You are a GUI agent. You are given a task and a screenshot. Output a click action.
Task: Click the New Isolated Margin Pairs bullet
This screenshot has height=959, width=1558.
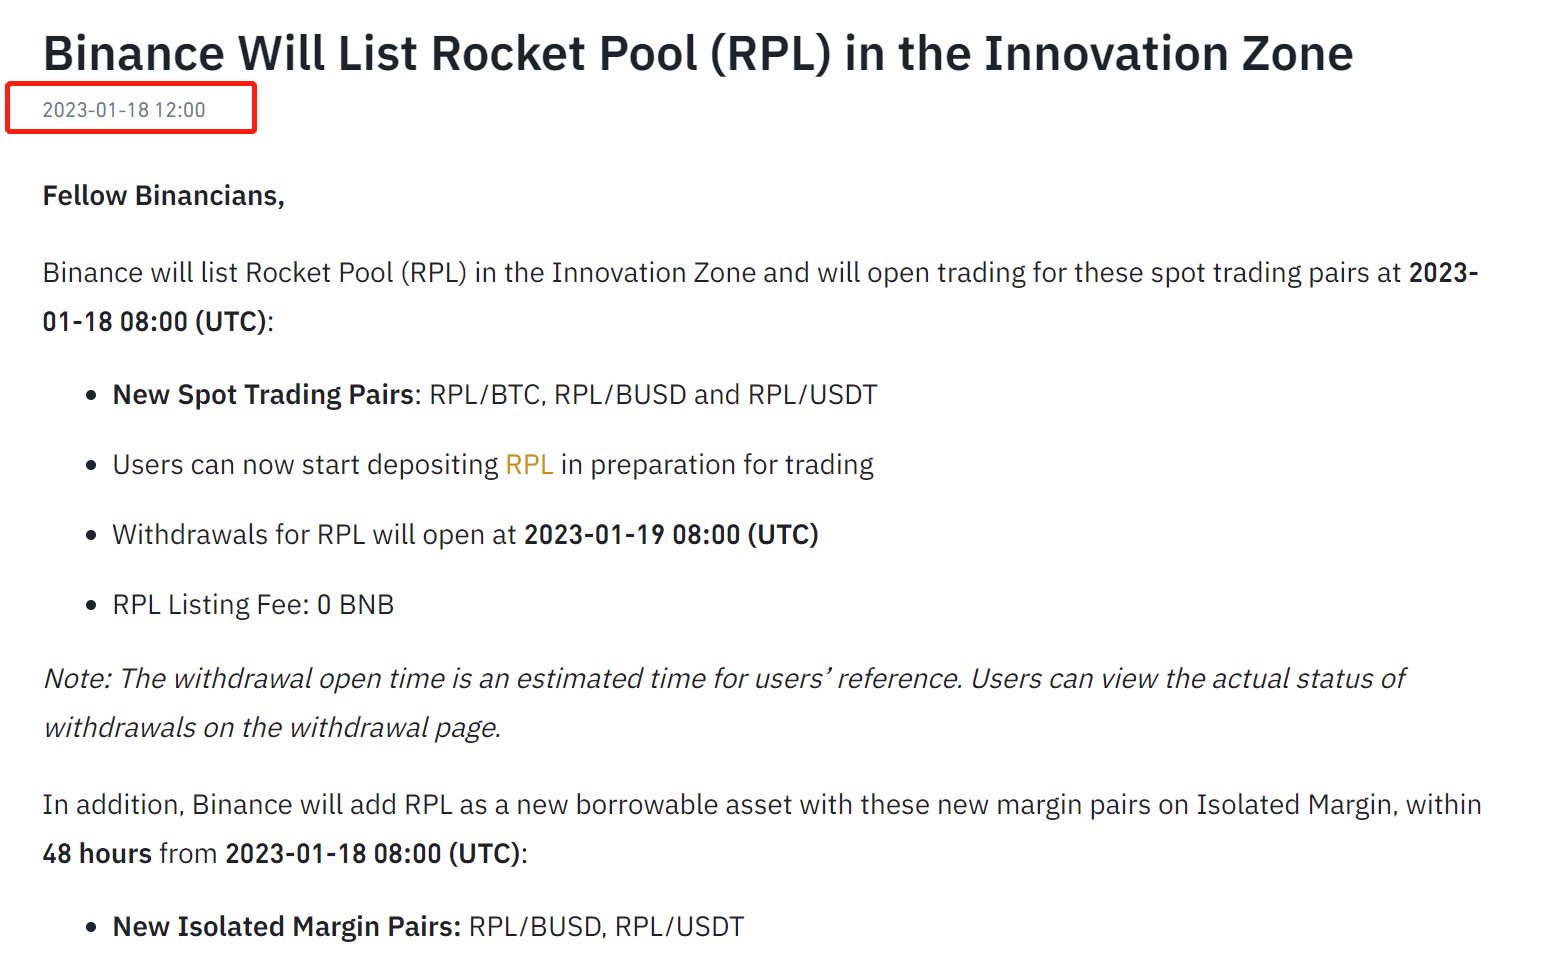(x=428, y=927)
